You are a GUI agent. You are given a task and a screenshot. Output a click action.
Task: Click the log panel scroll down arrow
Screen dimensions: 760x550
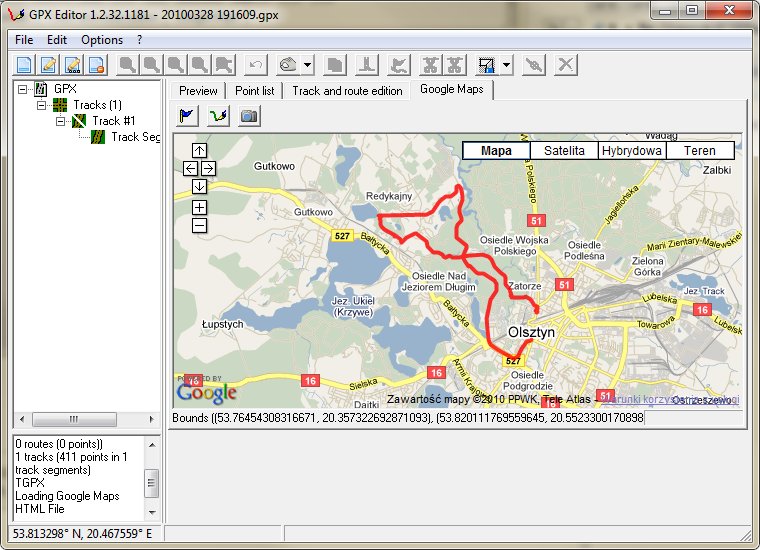point(152,512)
